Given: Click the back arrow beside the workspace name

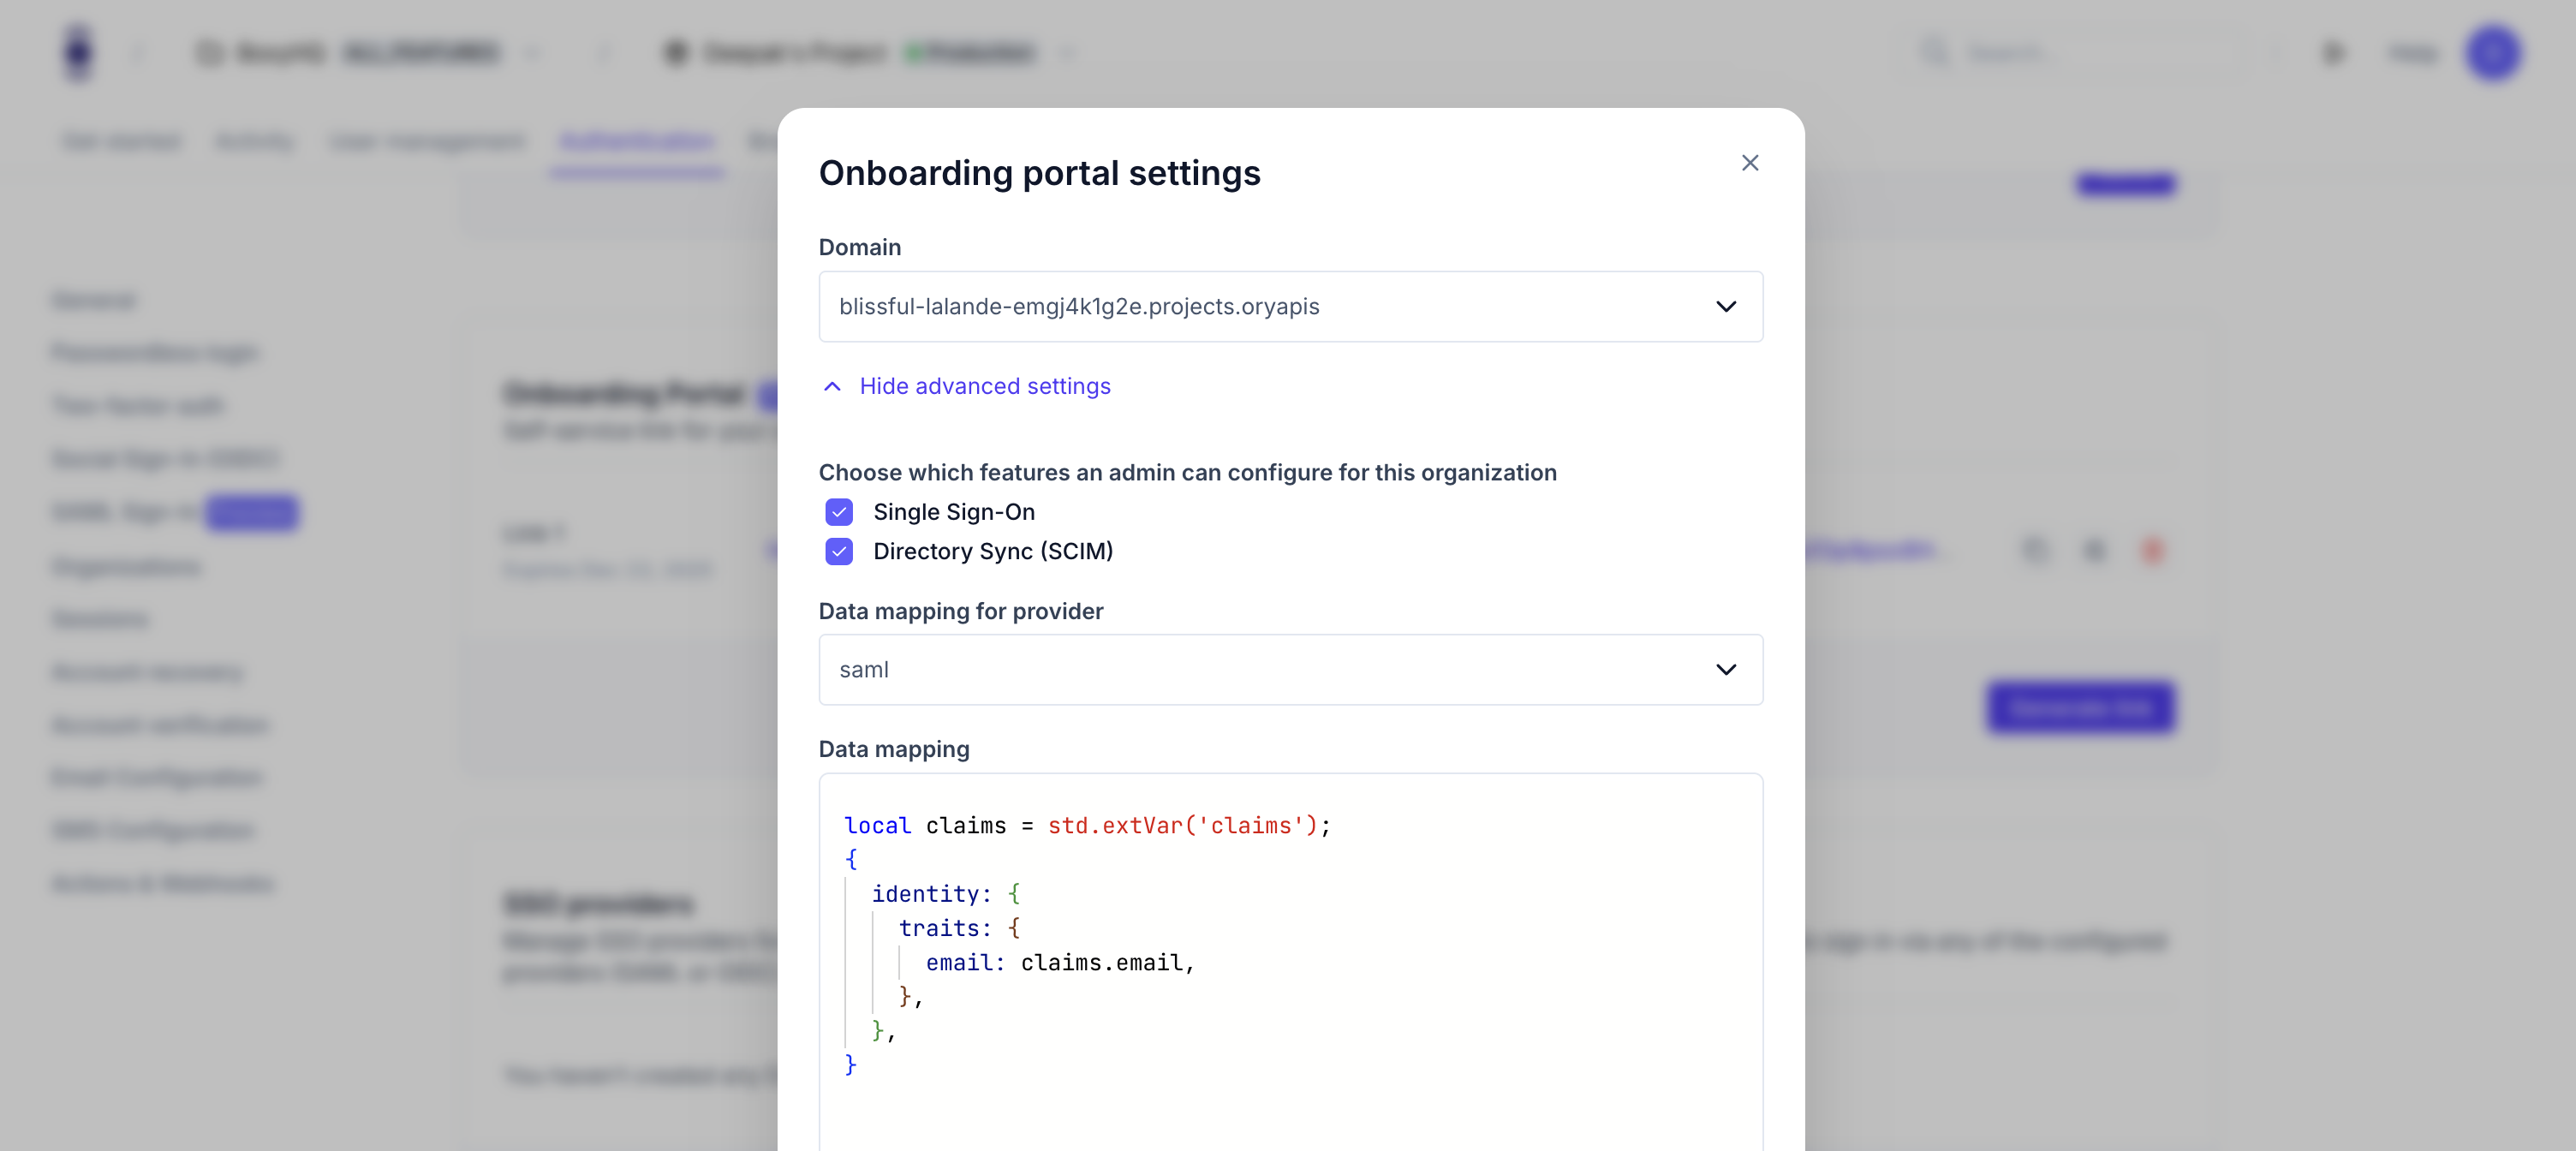Looking at the screenshot, I should click(139, 53).
